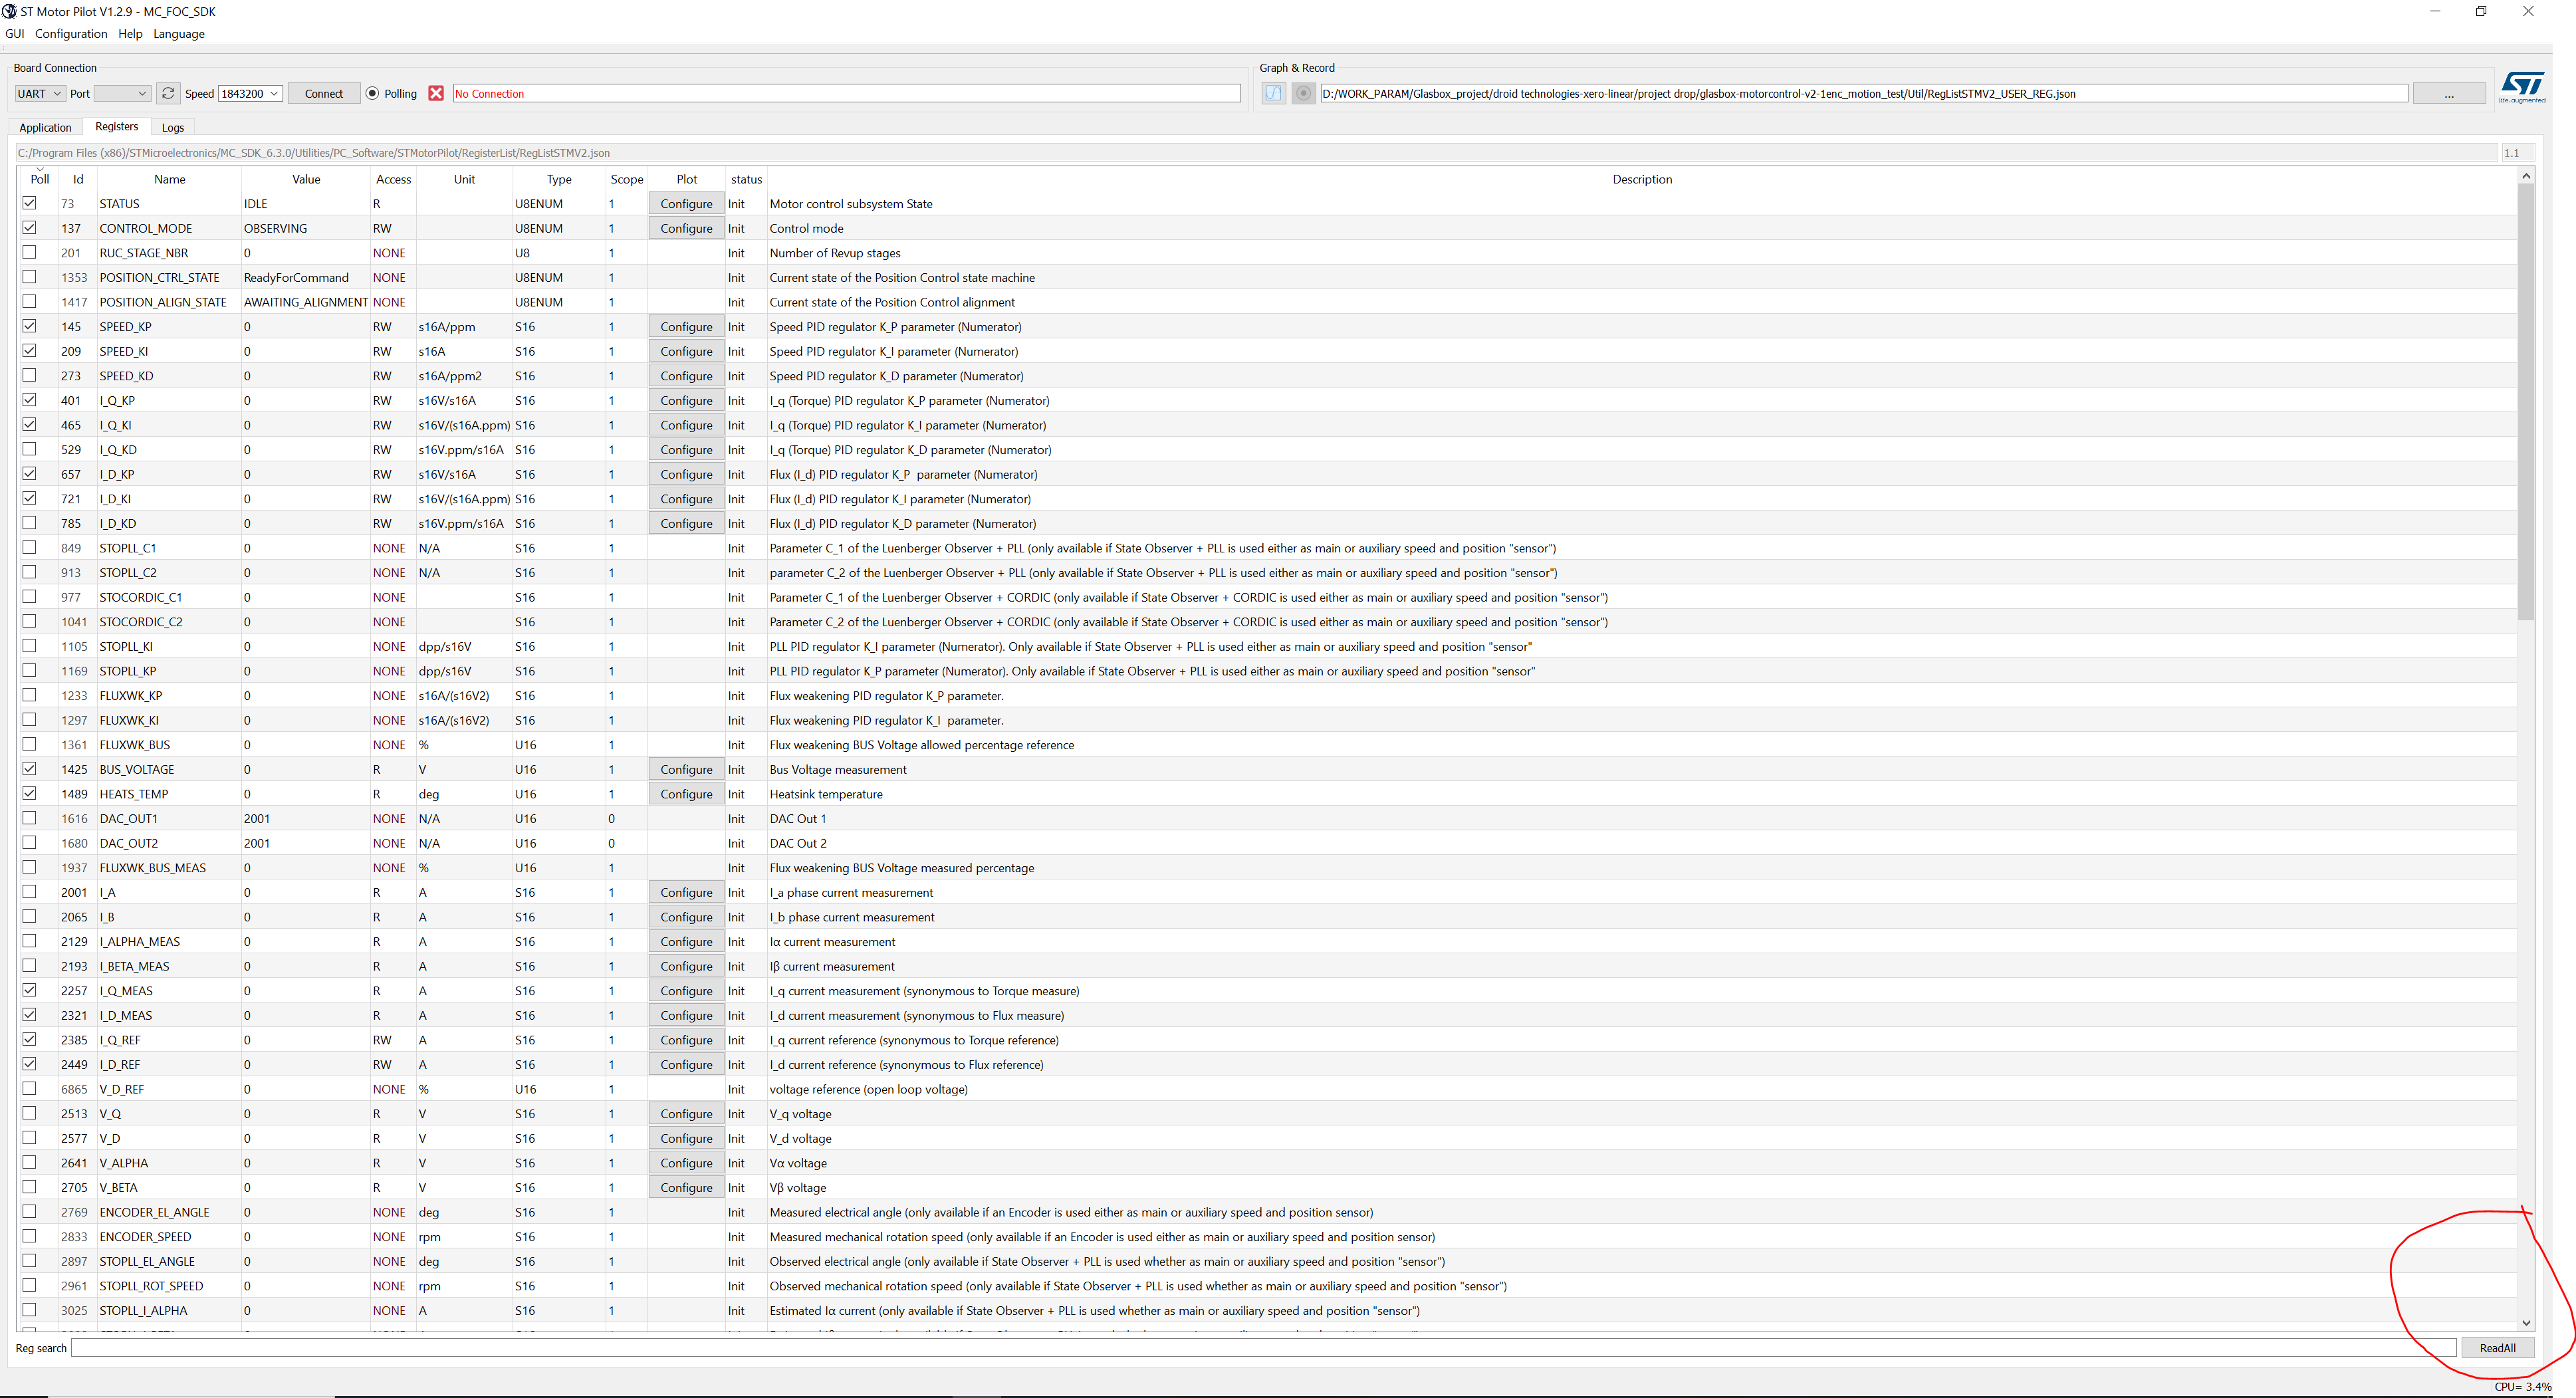Refresh the list of available COM ports
This screenshot has width=2576, height=1398.
[x=168, y=93]
